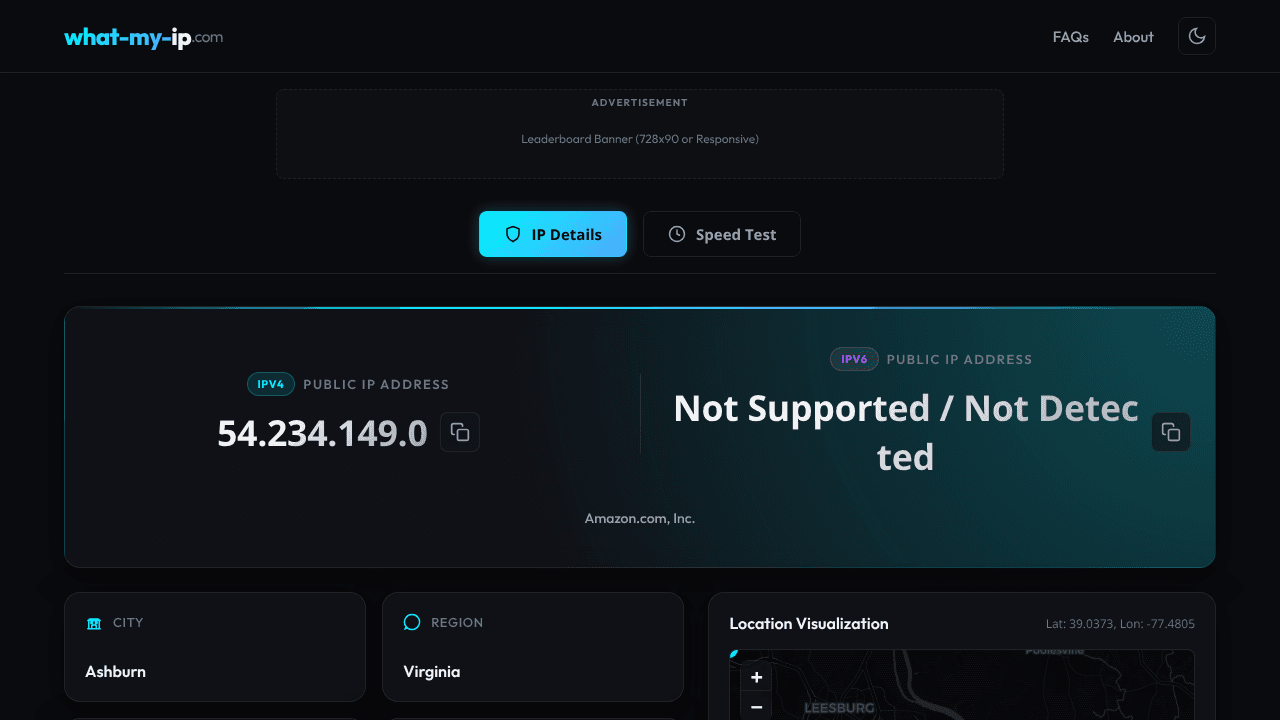The height and width of the screenshot is (720, 1280).
Task: Copy the IPv6 address value
Action: coord(1171,432)
